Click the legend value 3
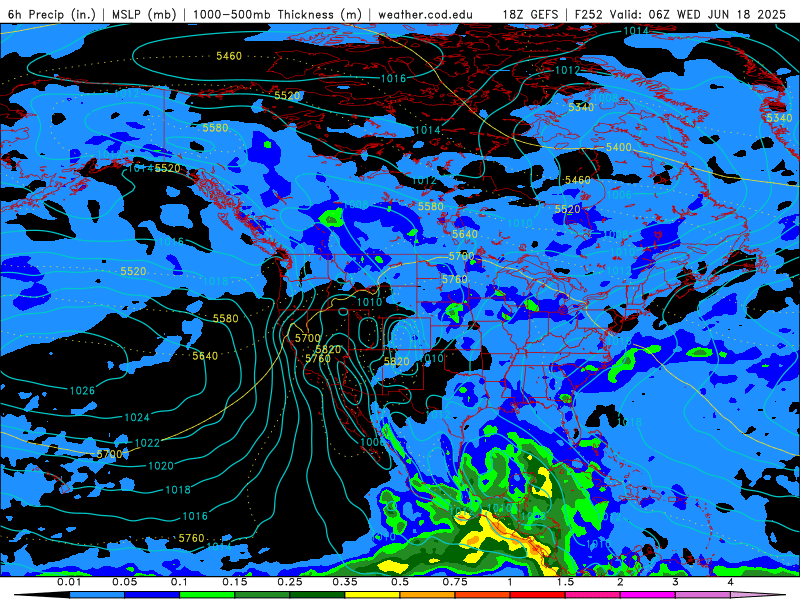This screenshot has height=600, width=800. click(x=676, y=582)
